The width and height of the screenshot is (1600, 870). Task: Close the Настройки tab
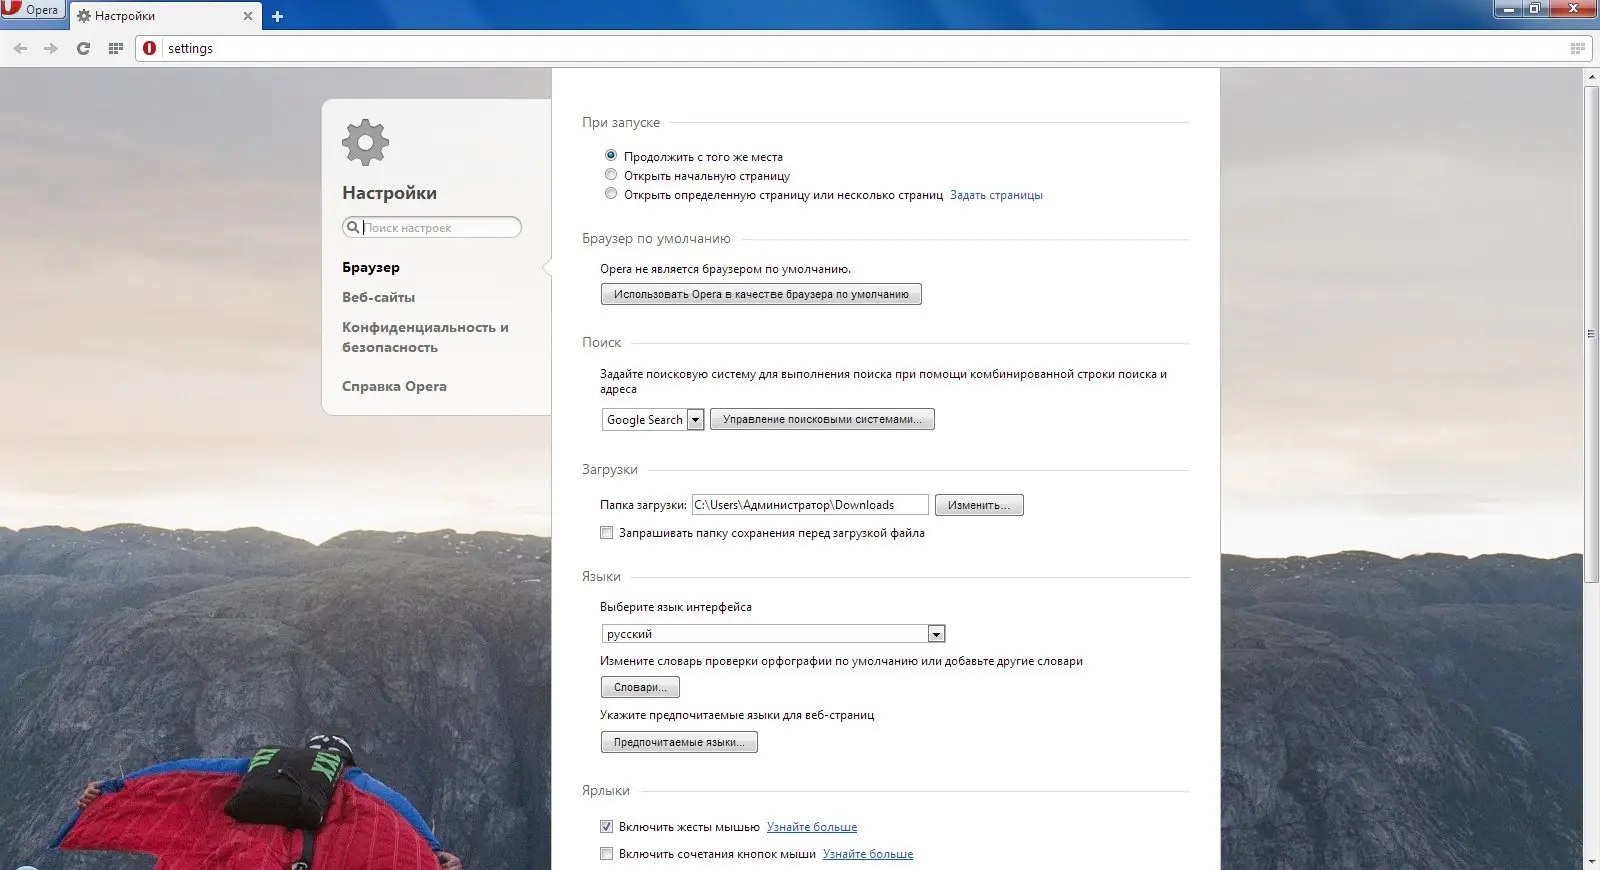[x=248, y=16]
